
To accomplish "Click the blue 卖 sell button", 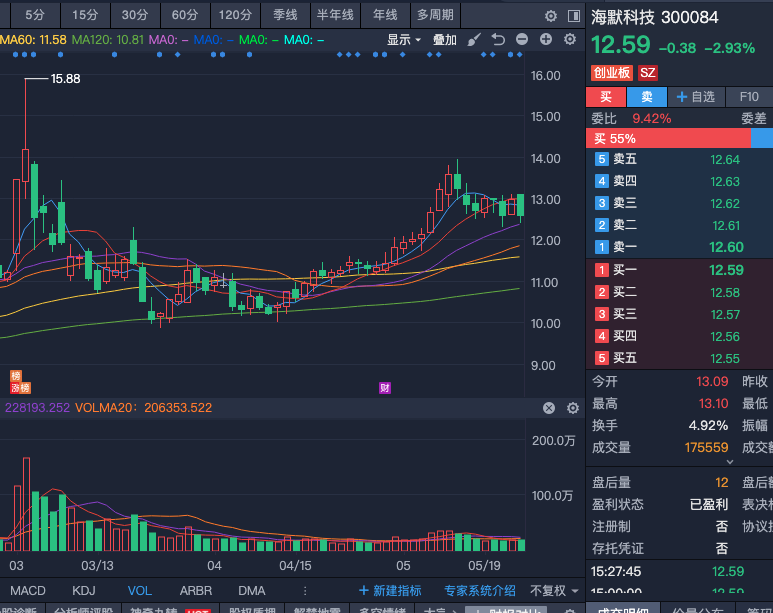I will click(x=647, y=97).
